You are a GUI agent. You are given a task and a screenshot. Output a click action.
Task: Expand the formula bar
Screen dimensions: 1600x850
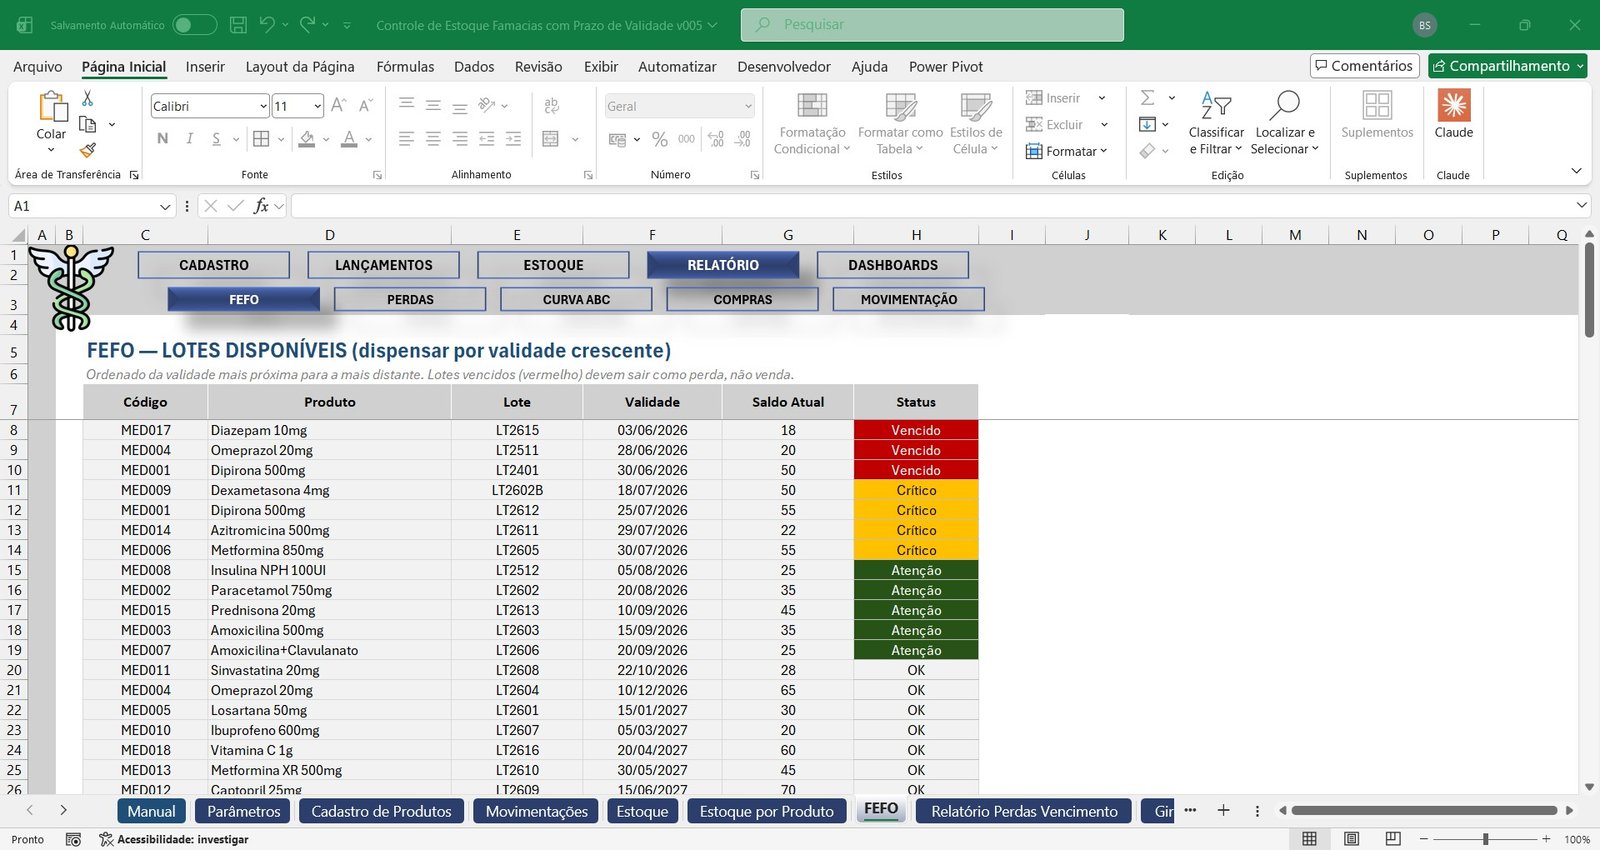(1581, 205)
